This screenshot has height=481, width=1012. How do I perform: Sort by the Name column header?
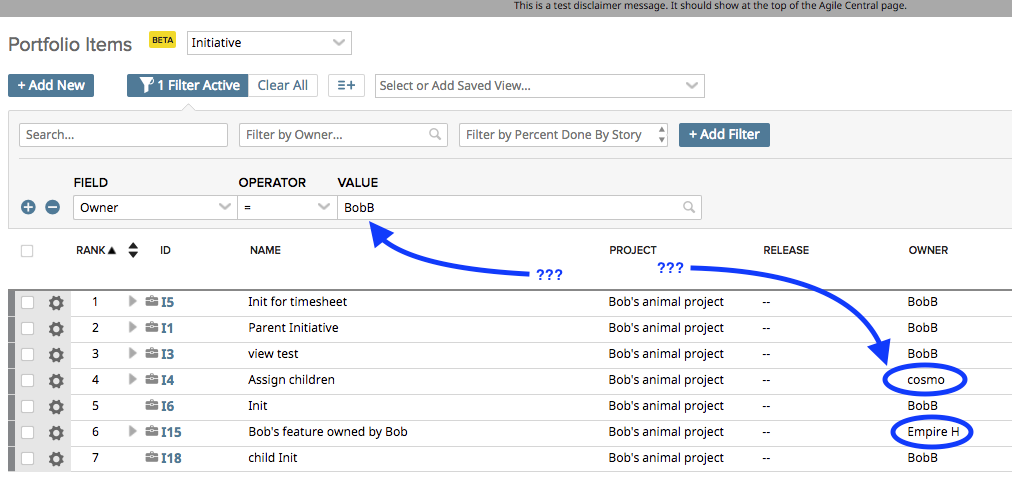click(265, 250)
